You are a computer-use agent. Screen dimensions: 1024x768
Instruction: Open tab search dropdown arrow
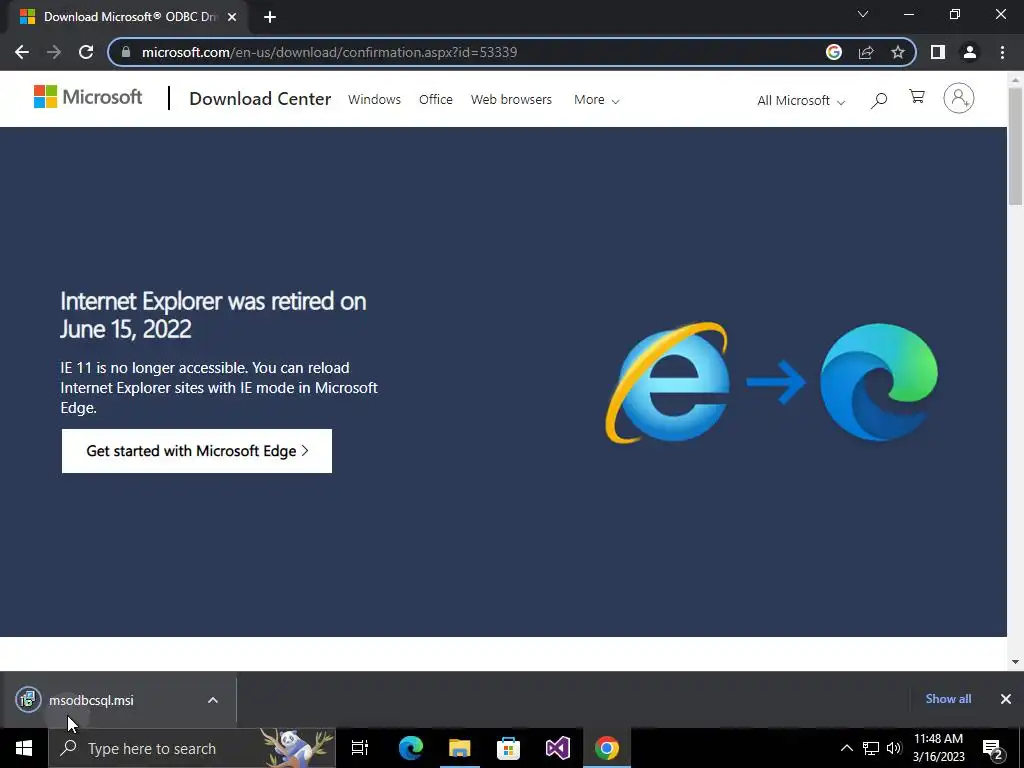click(863, 14)
